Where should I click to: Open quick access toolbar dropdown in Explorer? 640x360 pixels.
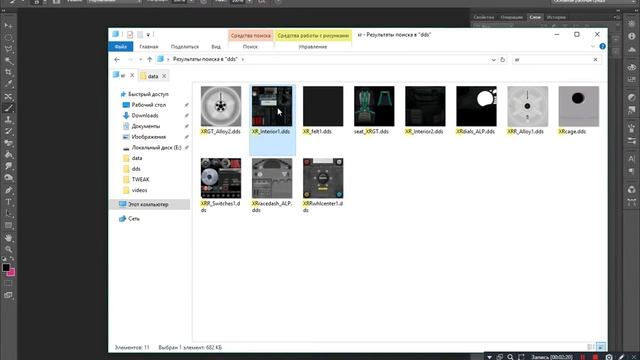[148, 35]
